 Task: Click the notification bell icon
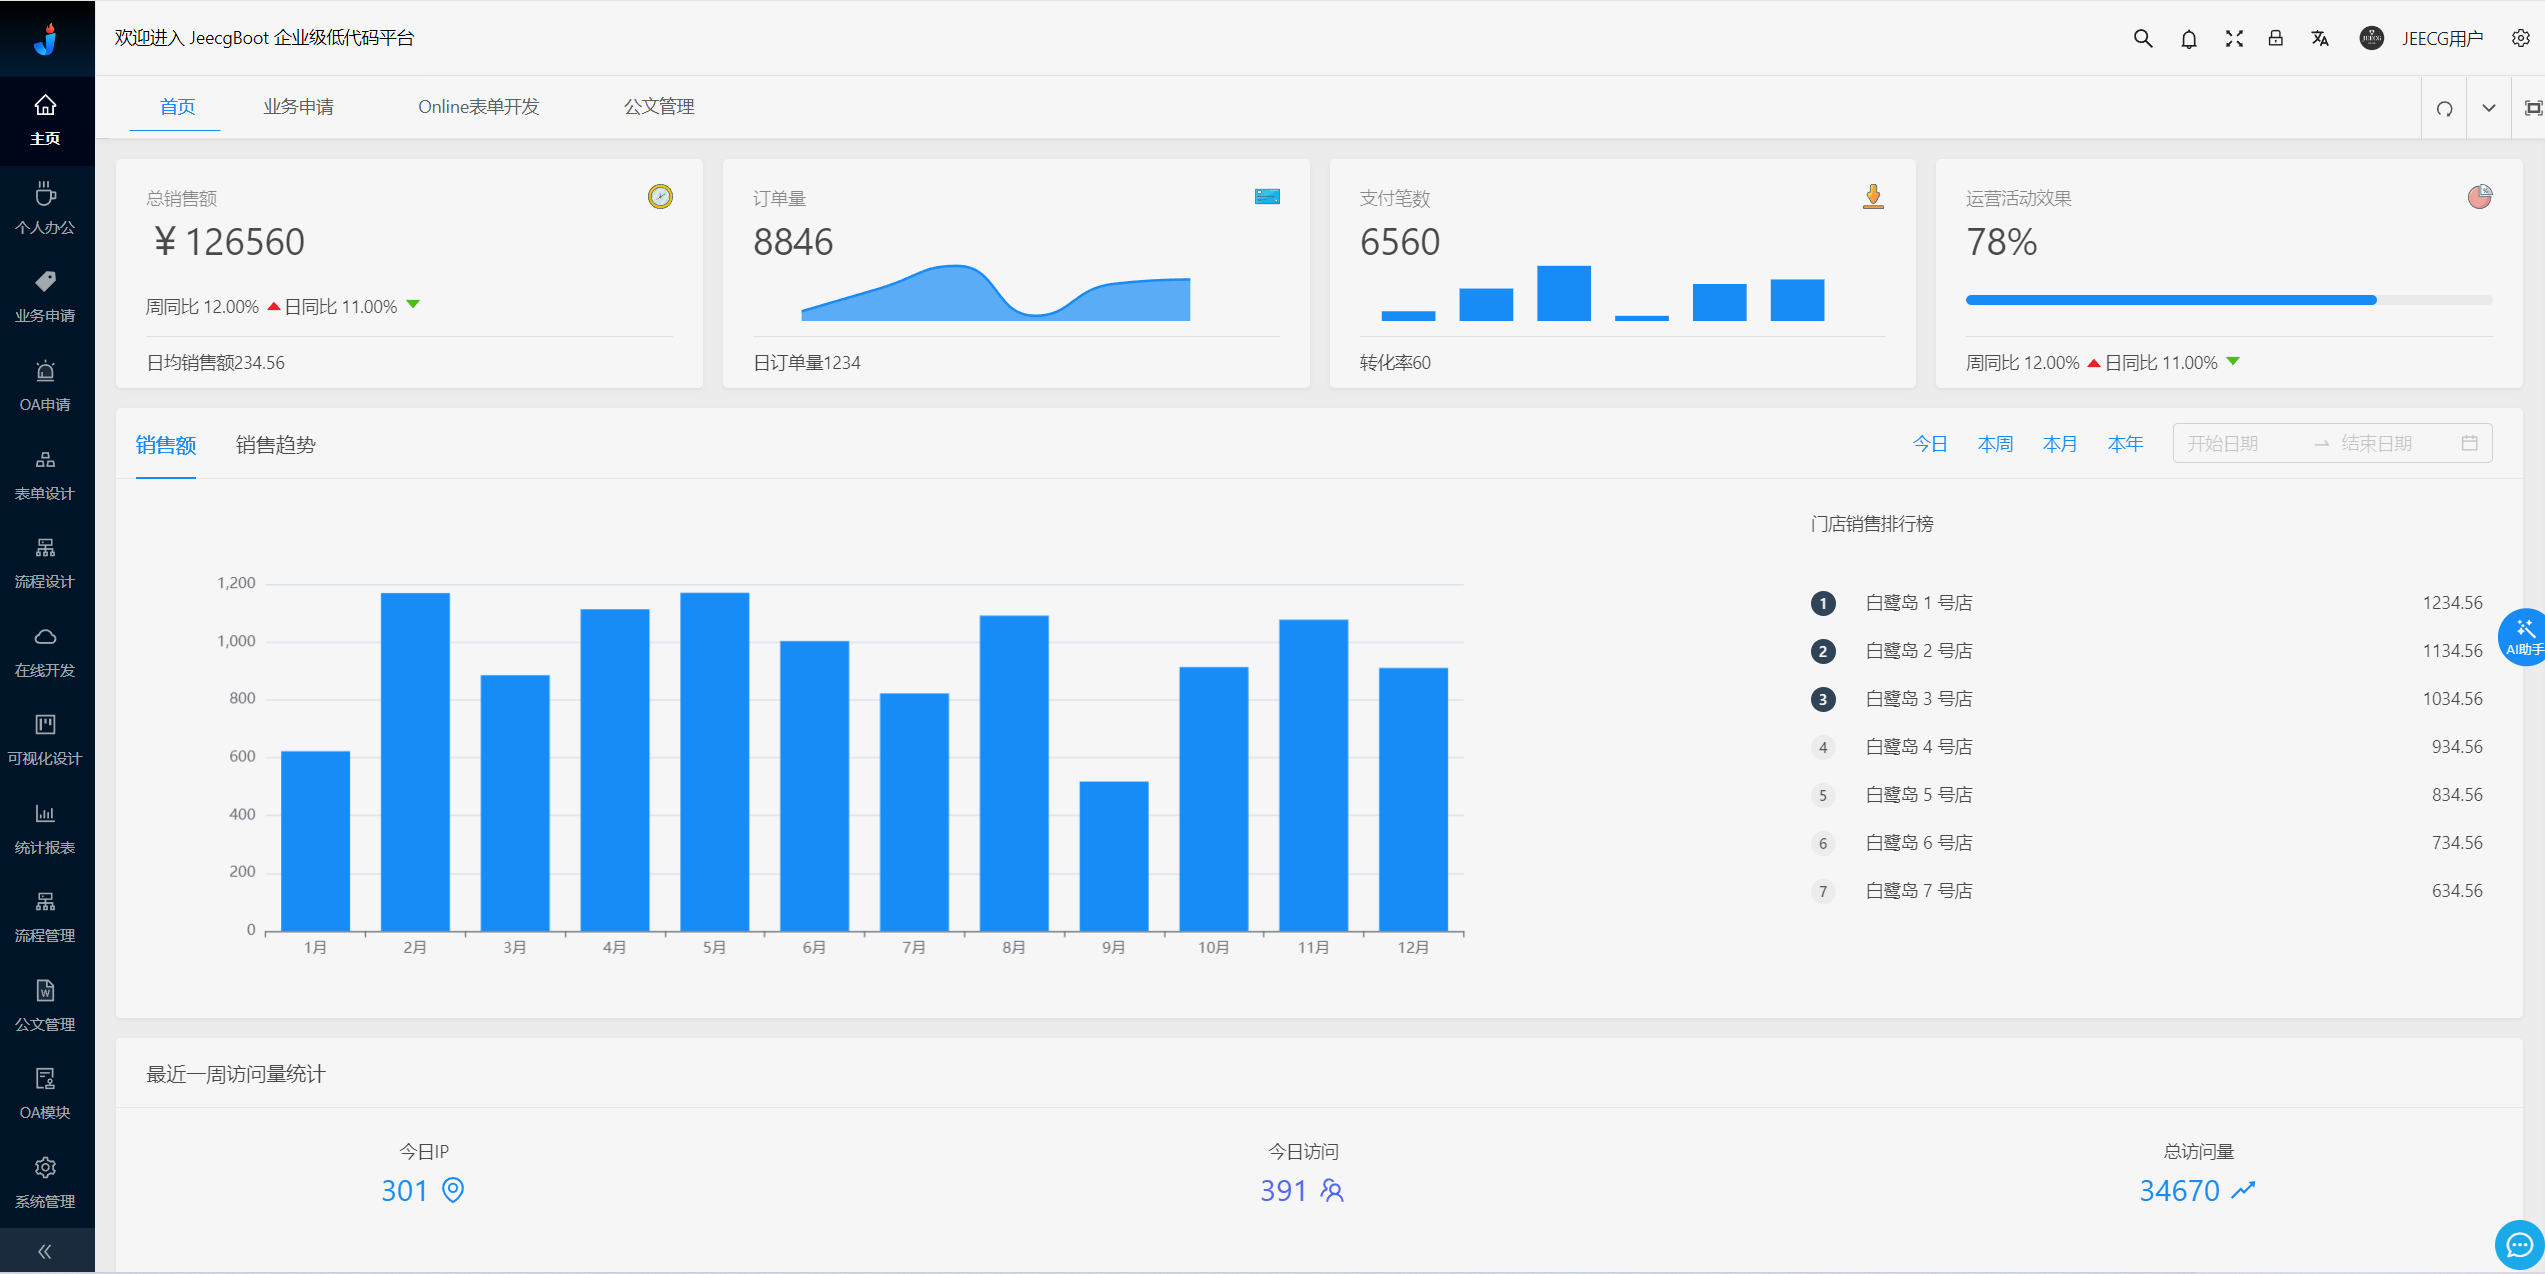point(2189,38)
